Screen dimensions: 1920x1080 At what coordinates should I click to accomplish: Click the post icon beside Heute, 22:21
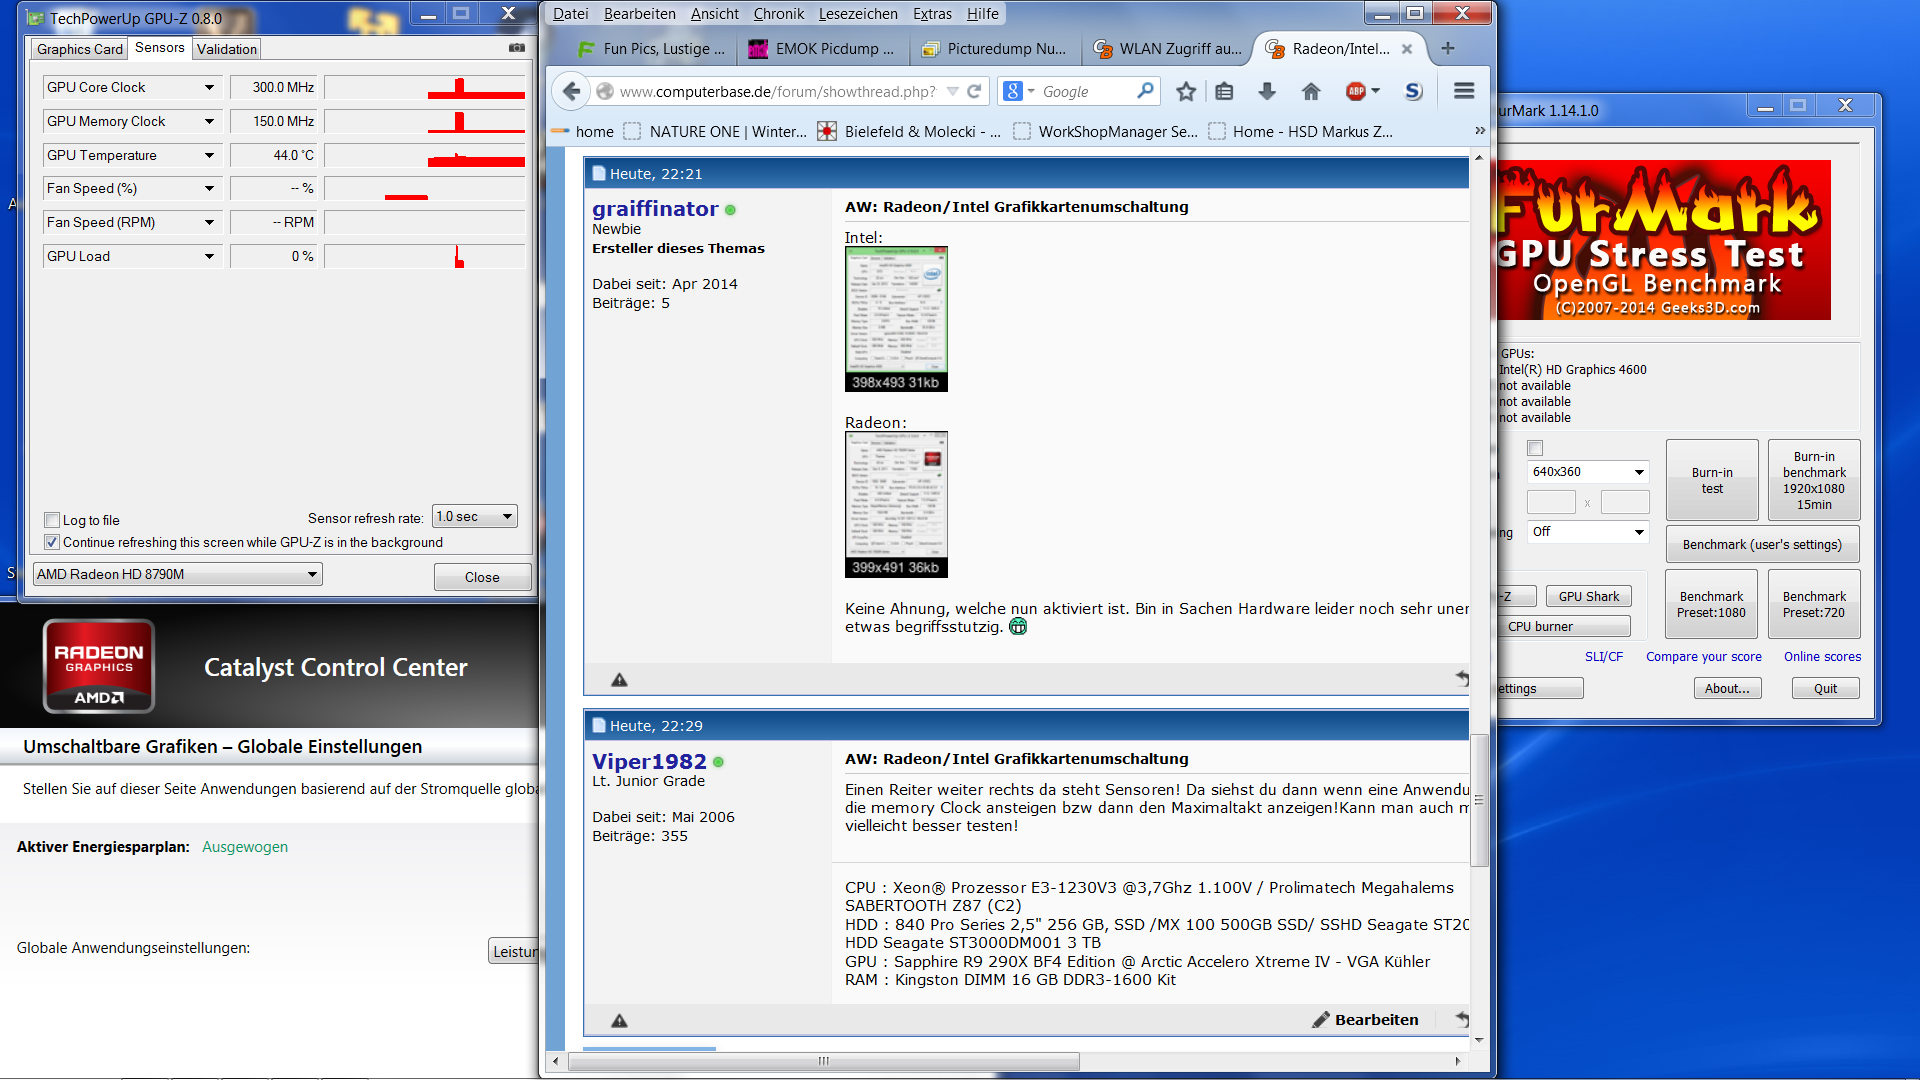tap(599, 173)
